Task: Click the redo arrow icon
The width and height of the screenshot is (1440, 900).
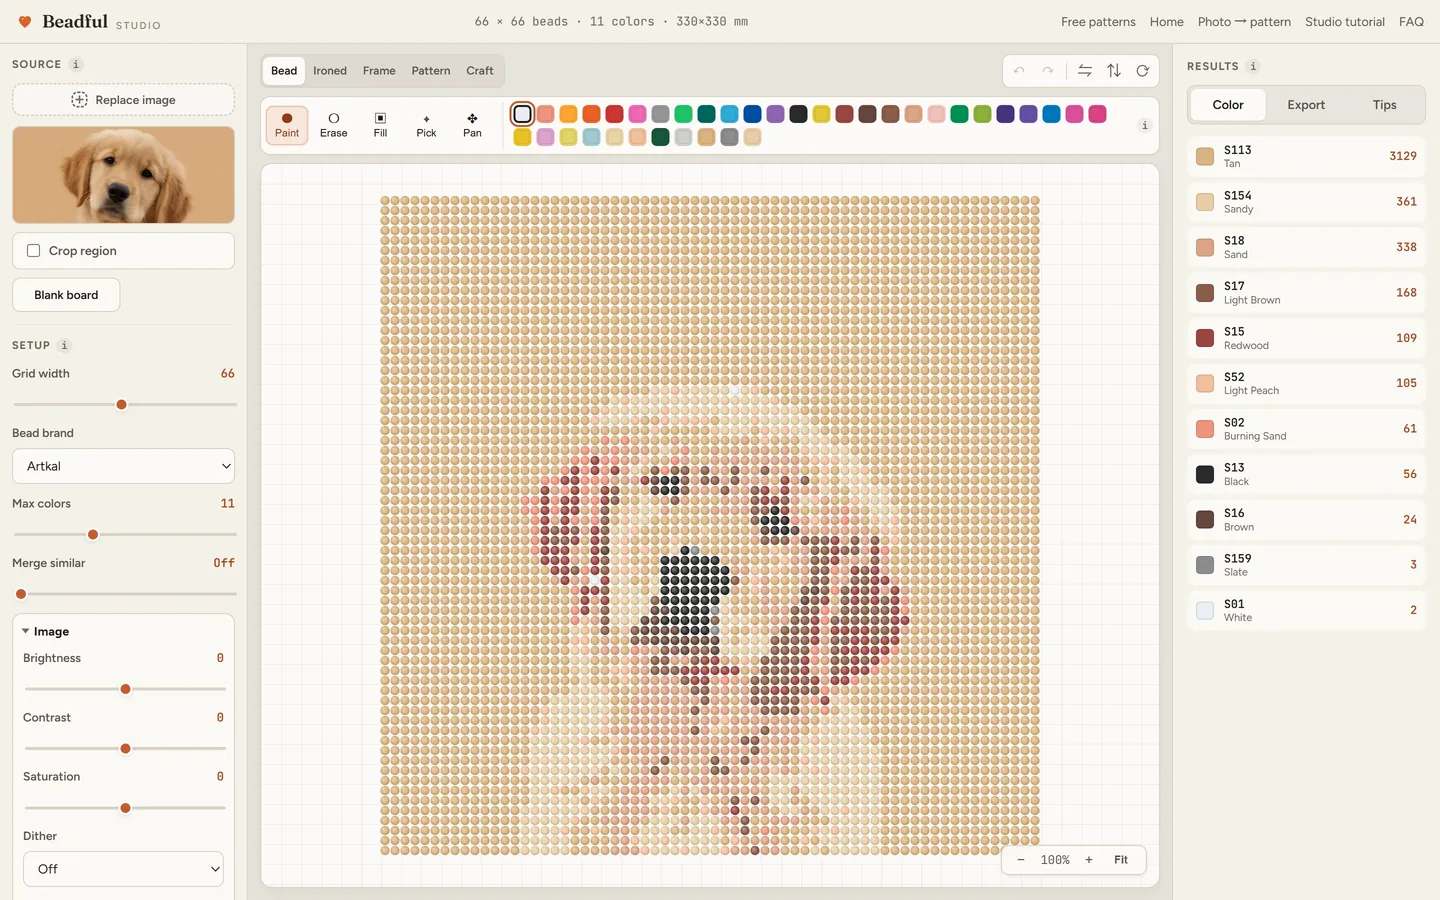Action: tap(1048, 71)
